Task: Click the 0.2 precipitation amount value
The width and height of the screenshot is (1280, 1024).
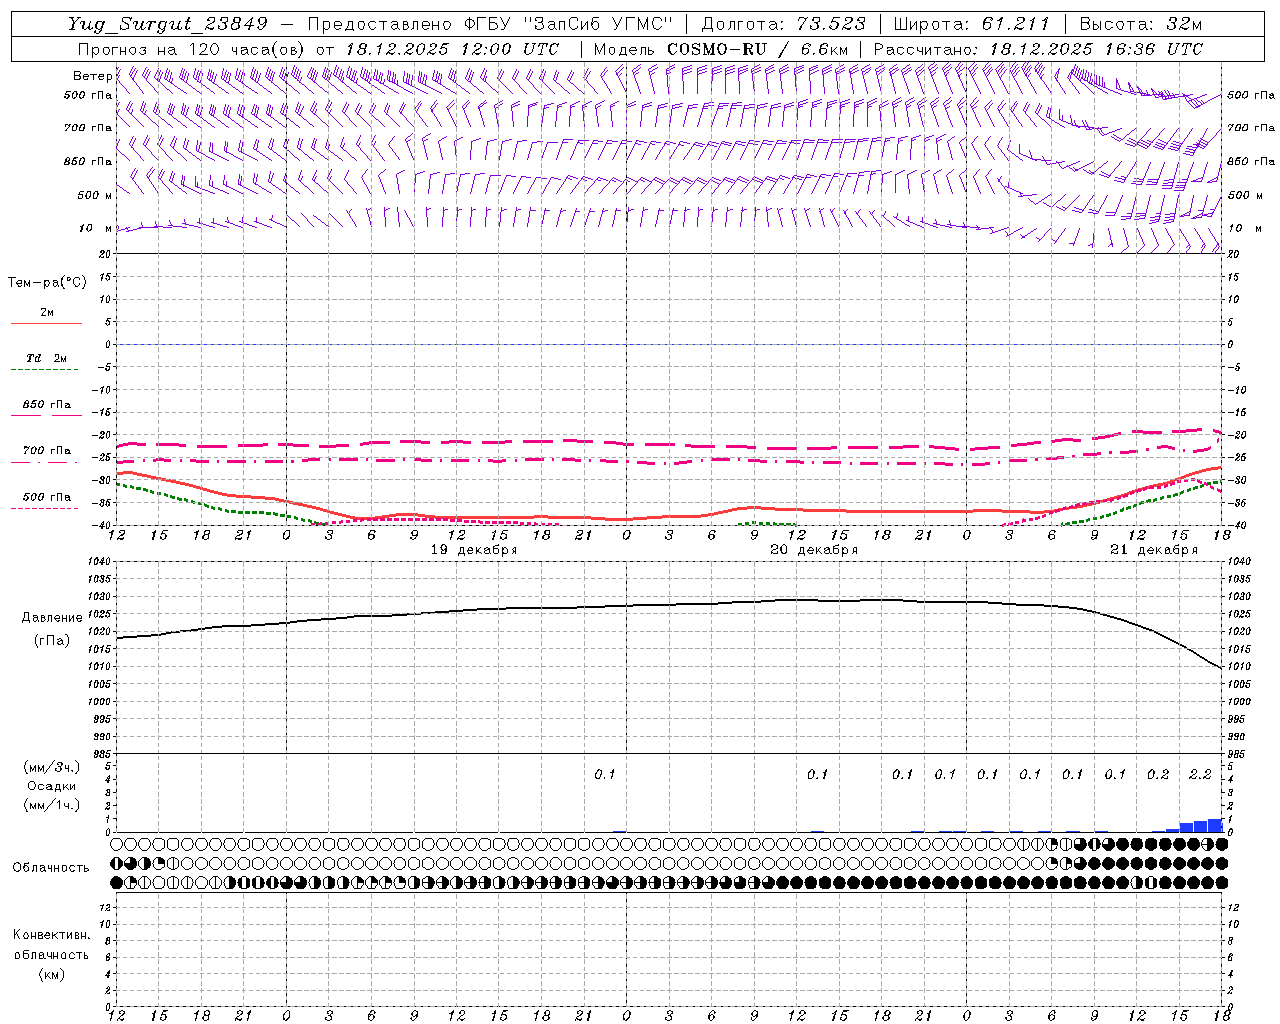Action: 1158,774
